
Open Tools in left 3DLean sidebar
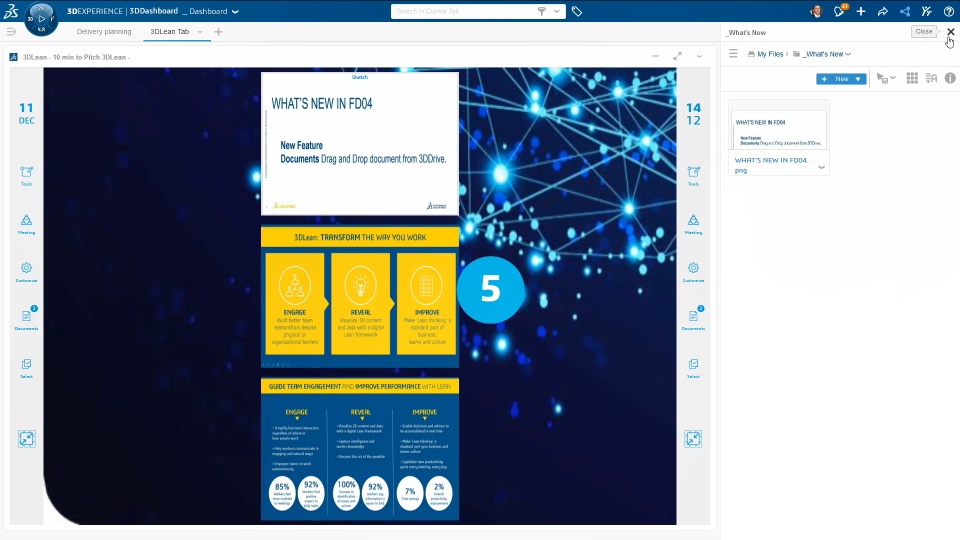pyautogui.click(x=26, y=175)
